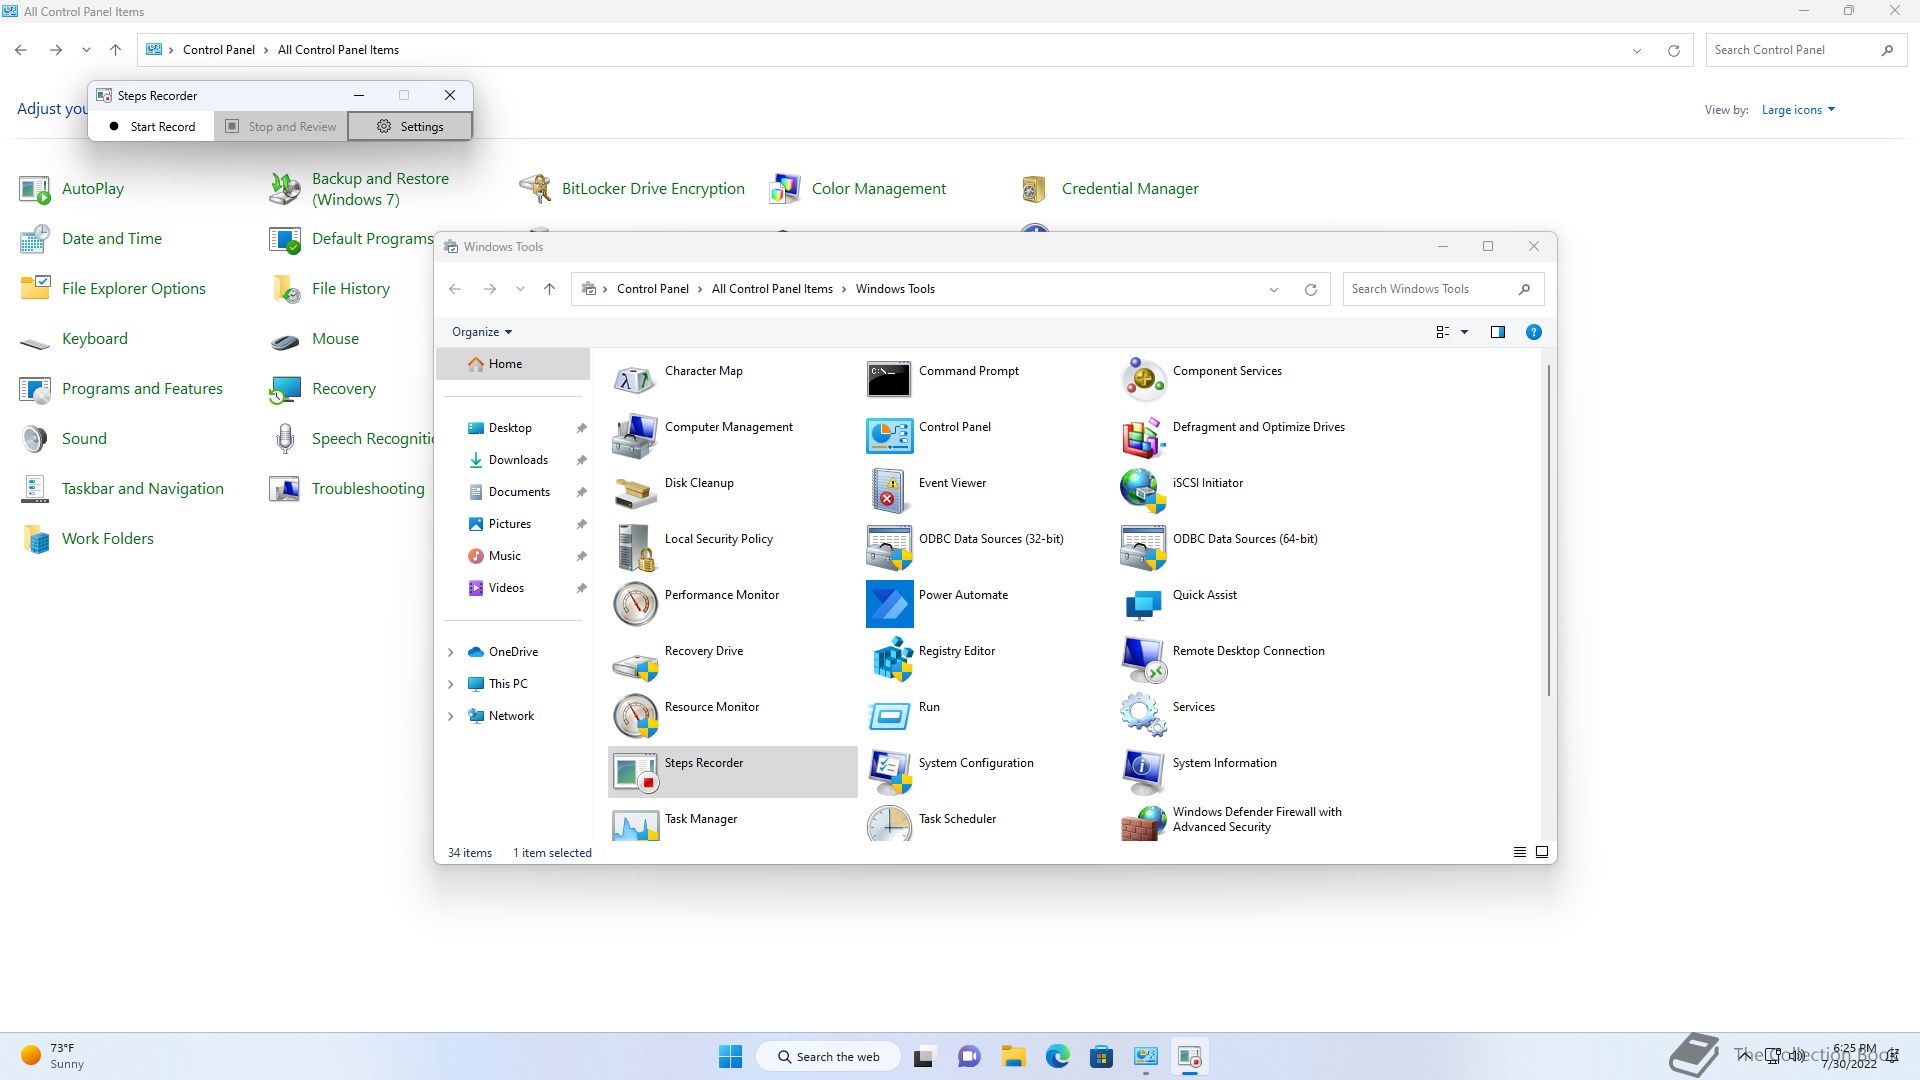The image size is (1920, 1080).
Task: Open the Resource Monitor icon
Action: click(635, 716)
